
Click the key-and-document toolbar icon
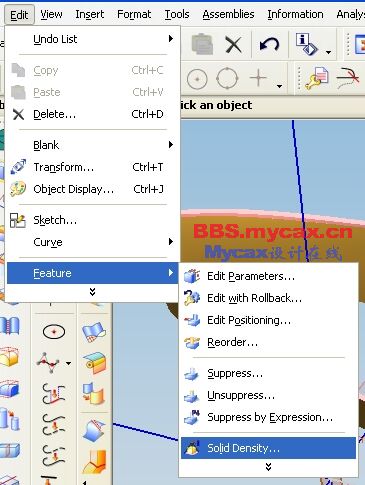pyautogui.click(x=316, y=79)
